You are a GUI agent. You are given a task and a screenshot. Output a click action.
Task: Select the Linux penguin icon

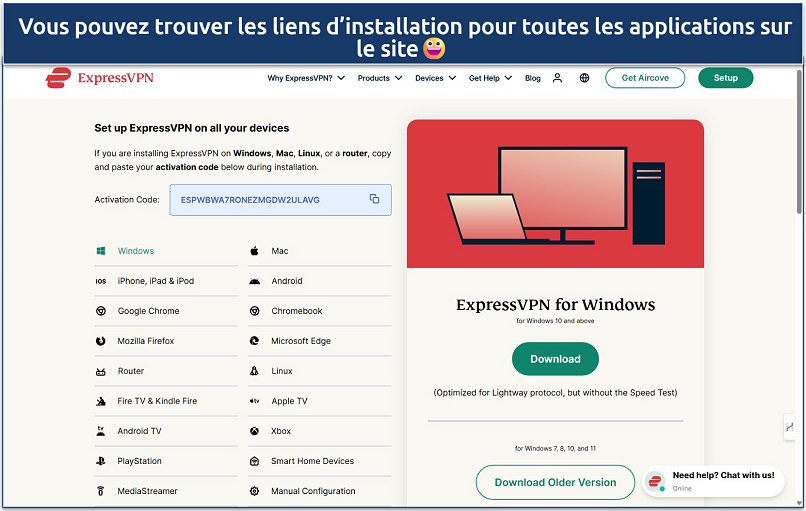tap(255, 371)
